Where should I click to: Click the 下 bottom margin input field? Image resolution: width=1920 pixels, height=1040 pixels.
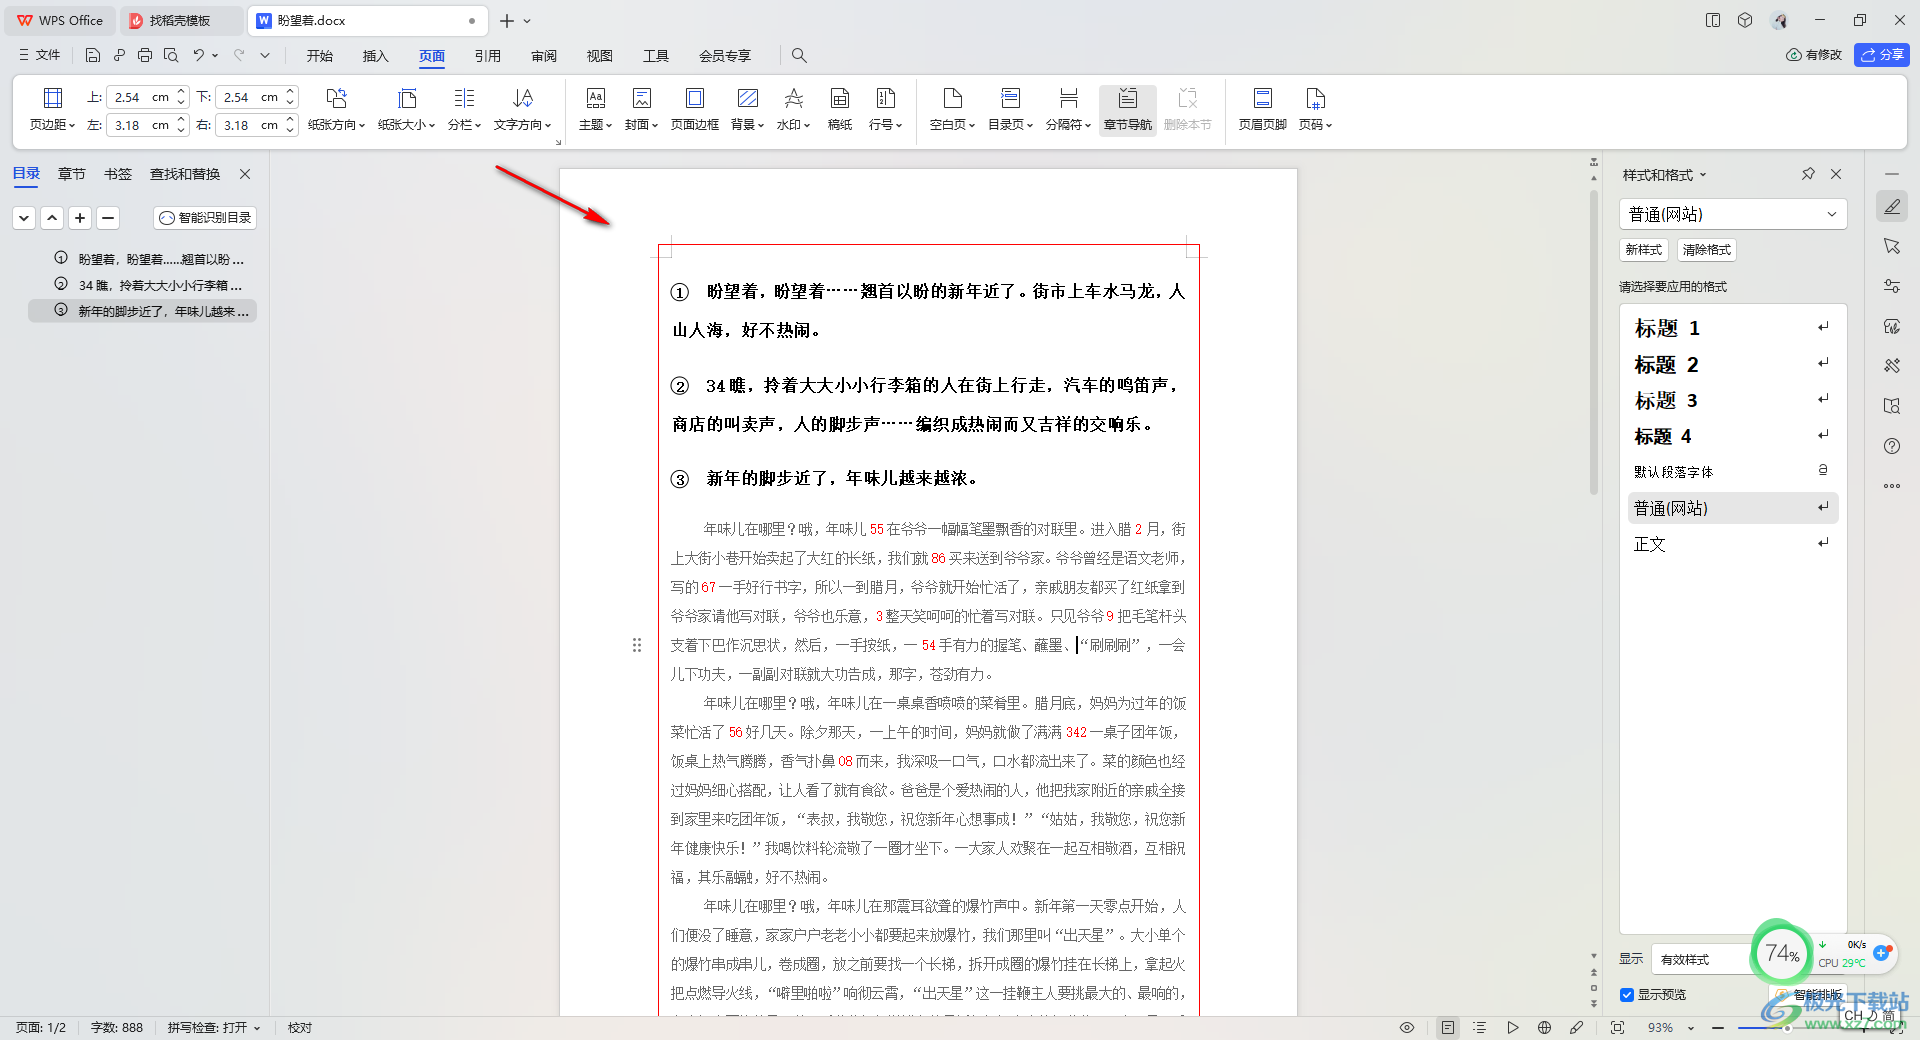tap(249, 97)
